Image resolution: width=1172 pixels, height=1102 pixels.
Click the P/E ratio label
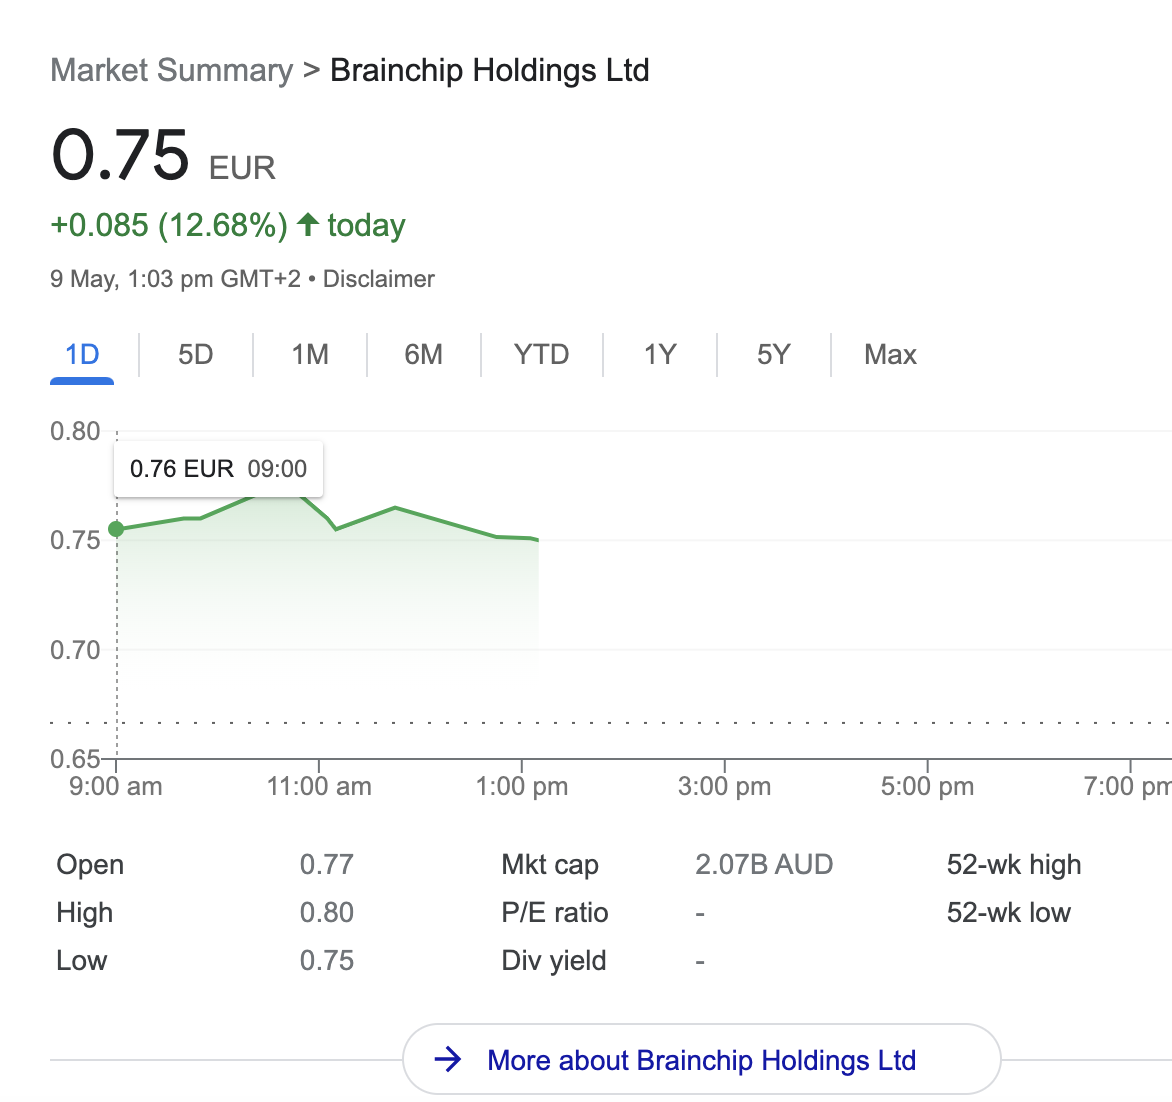[555, 913]
